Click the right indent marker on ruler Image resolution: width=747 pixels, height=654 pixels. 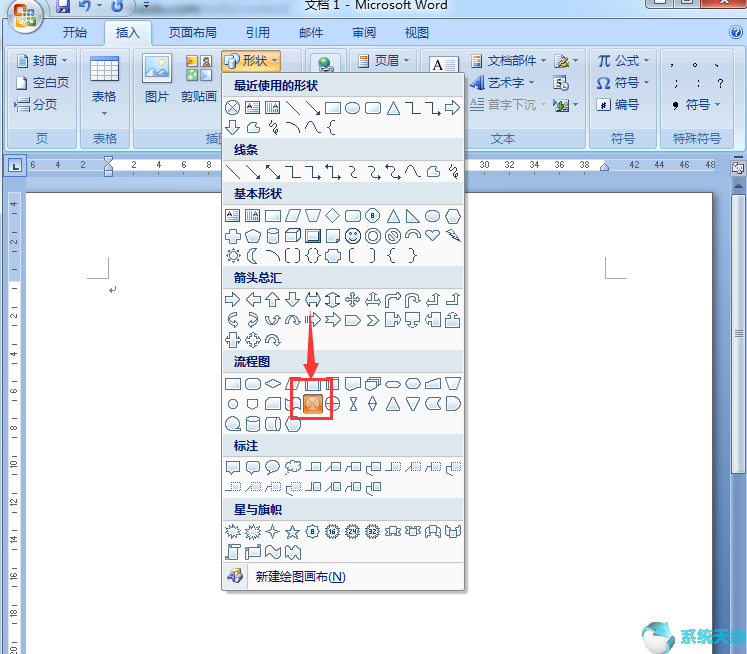(x=604, y=167)
